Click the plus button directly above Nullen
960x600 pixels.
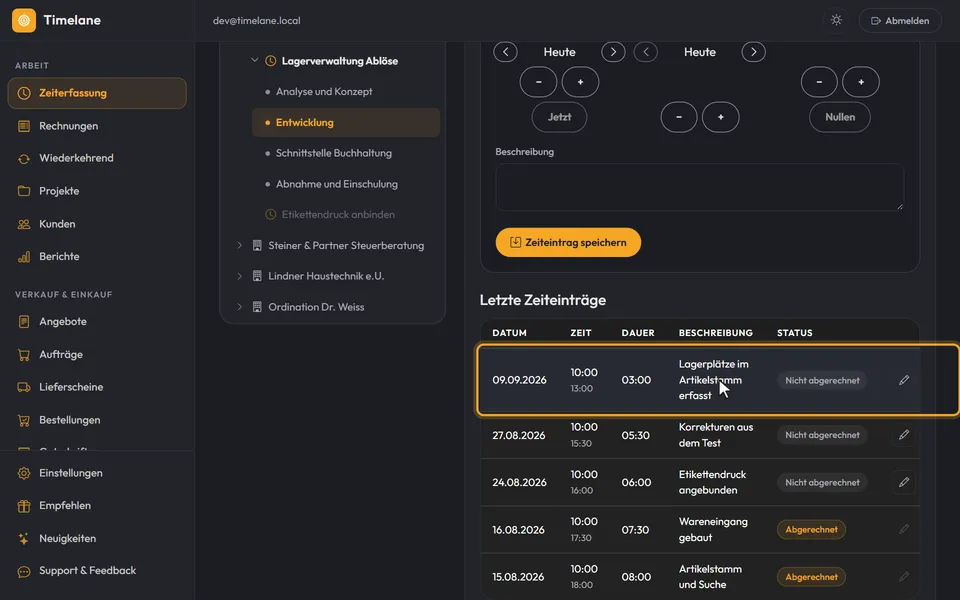(x=861, y=82)
